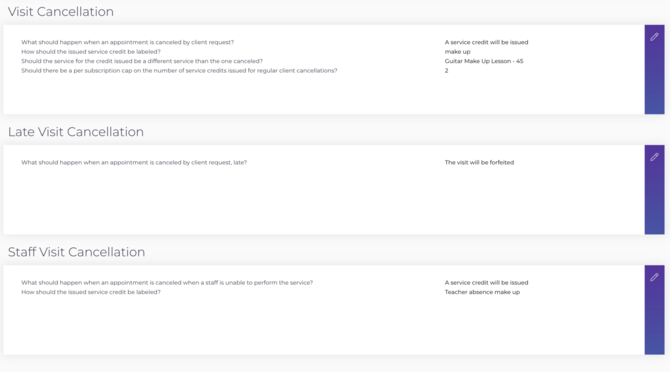Select 'The visit will be forfeited' text
This screenshot has height=372, width=670.
pyautogui.click(x=479, y=162)
